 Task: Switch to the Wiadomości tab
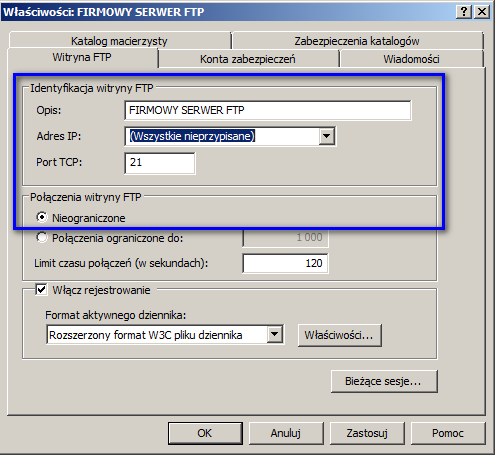411,59
